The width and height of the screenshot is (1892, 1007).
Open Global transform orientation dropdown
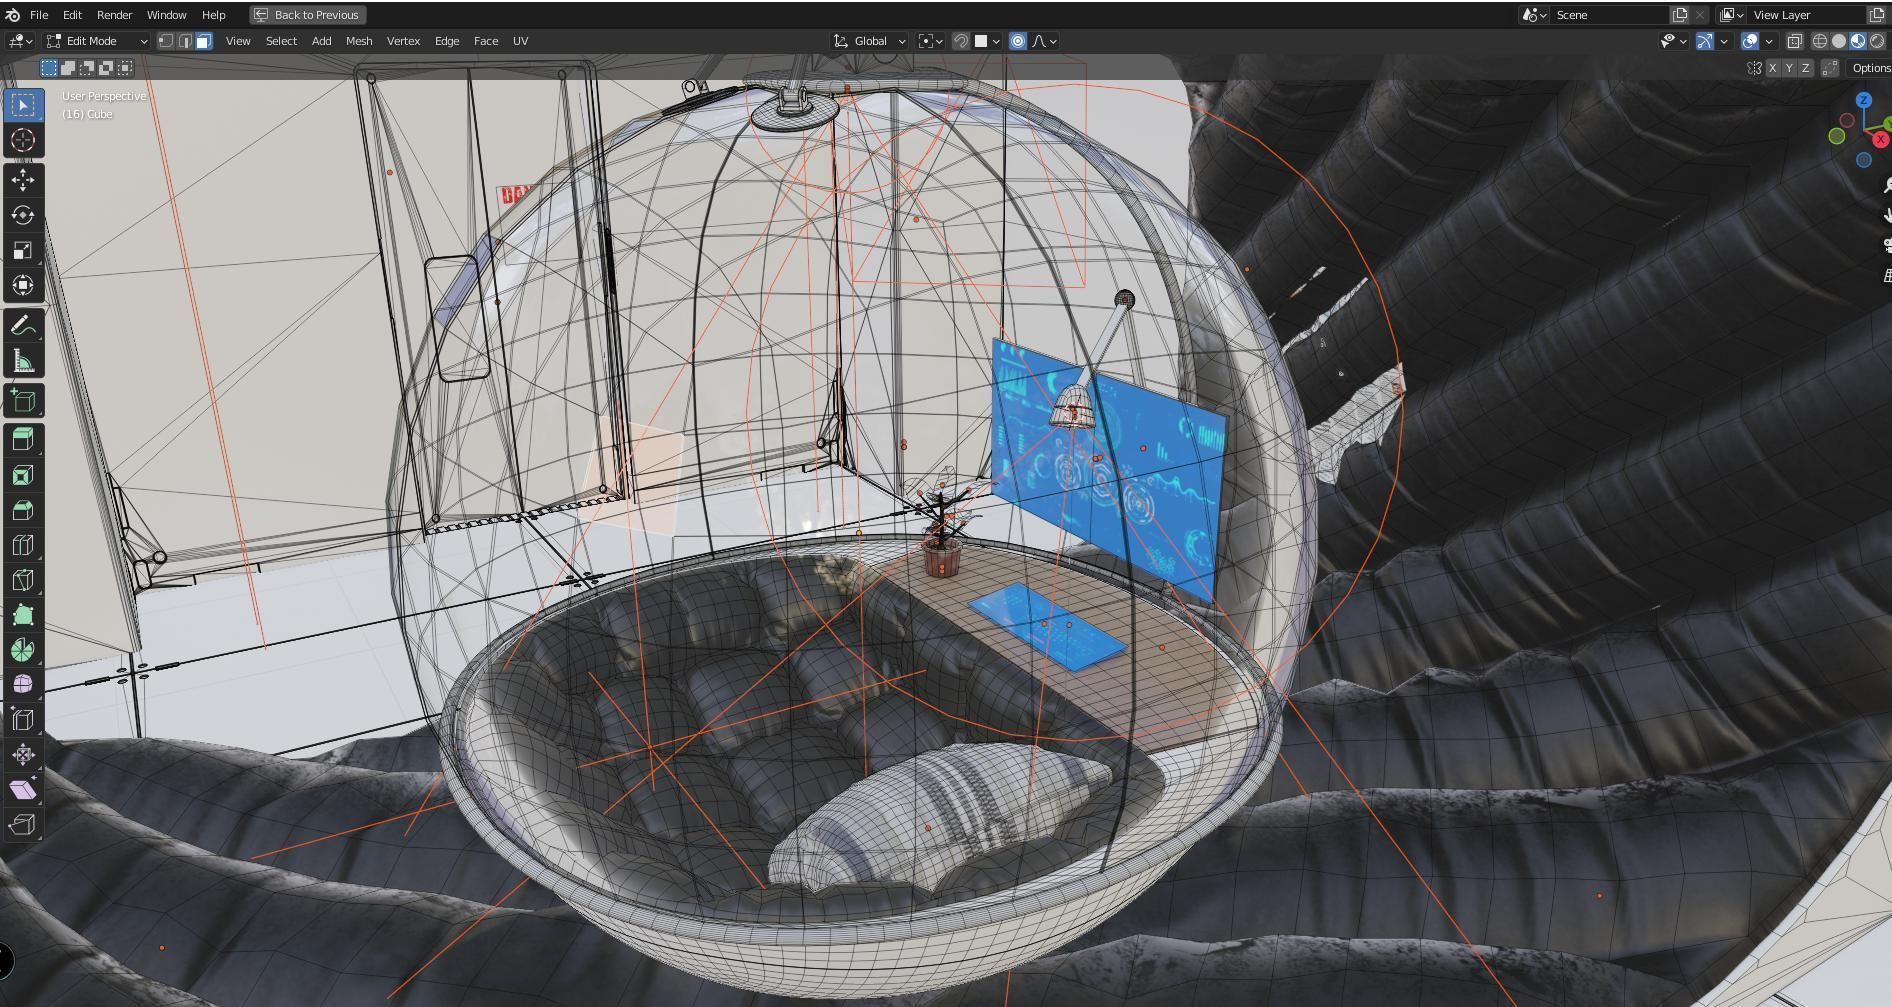[869, 41]
